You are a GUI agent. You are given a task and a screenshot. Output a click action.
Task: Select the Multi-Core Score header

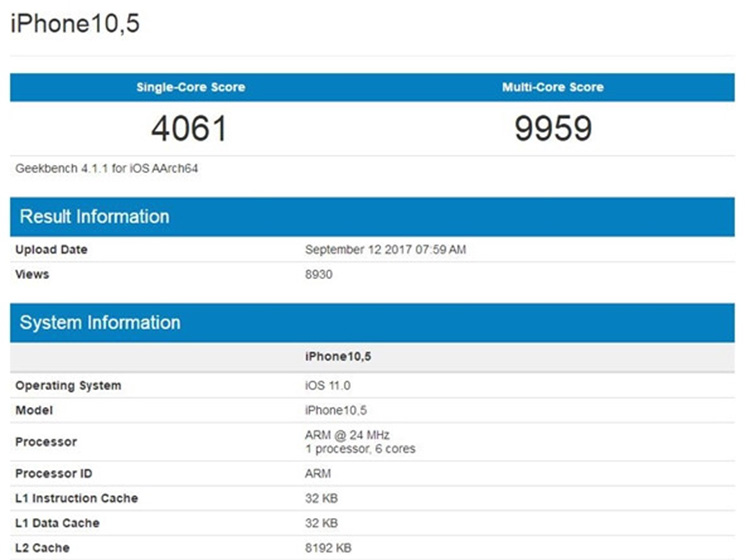coord(553,87)
